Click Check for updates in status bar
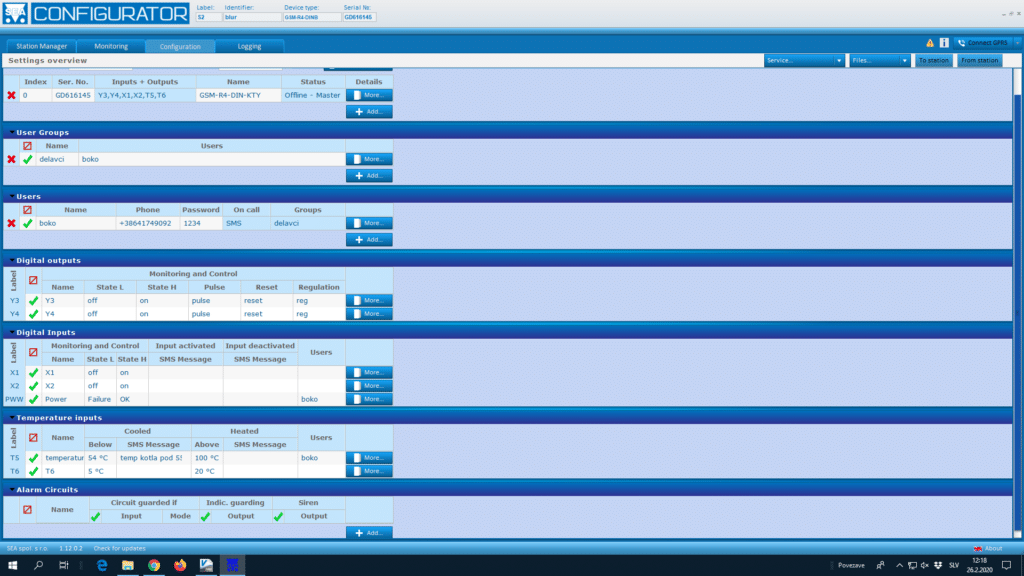Image resolution: width=1024 pixels, height=576 pixels. click(x=120, y=549)
